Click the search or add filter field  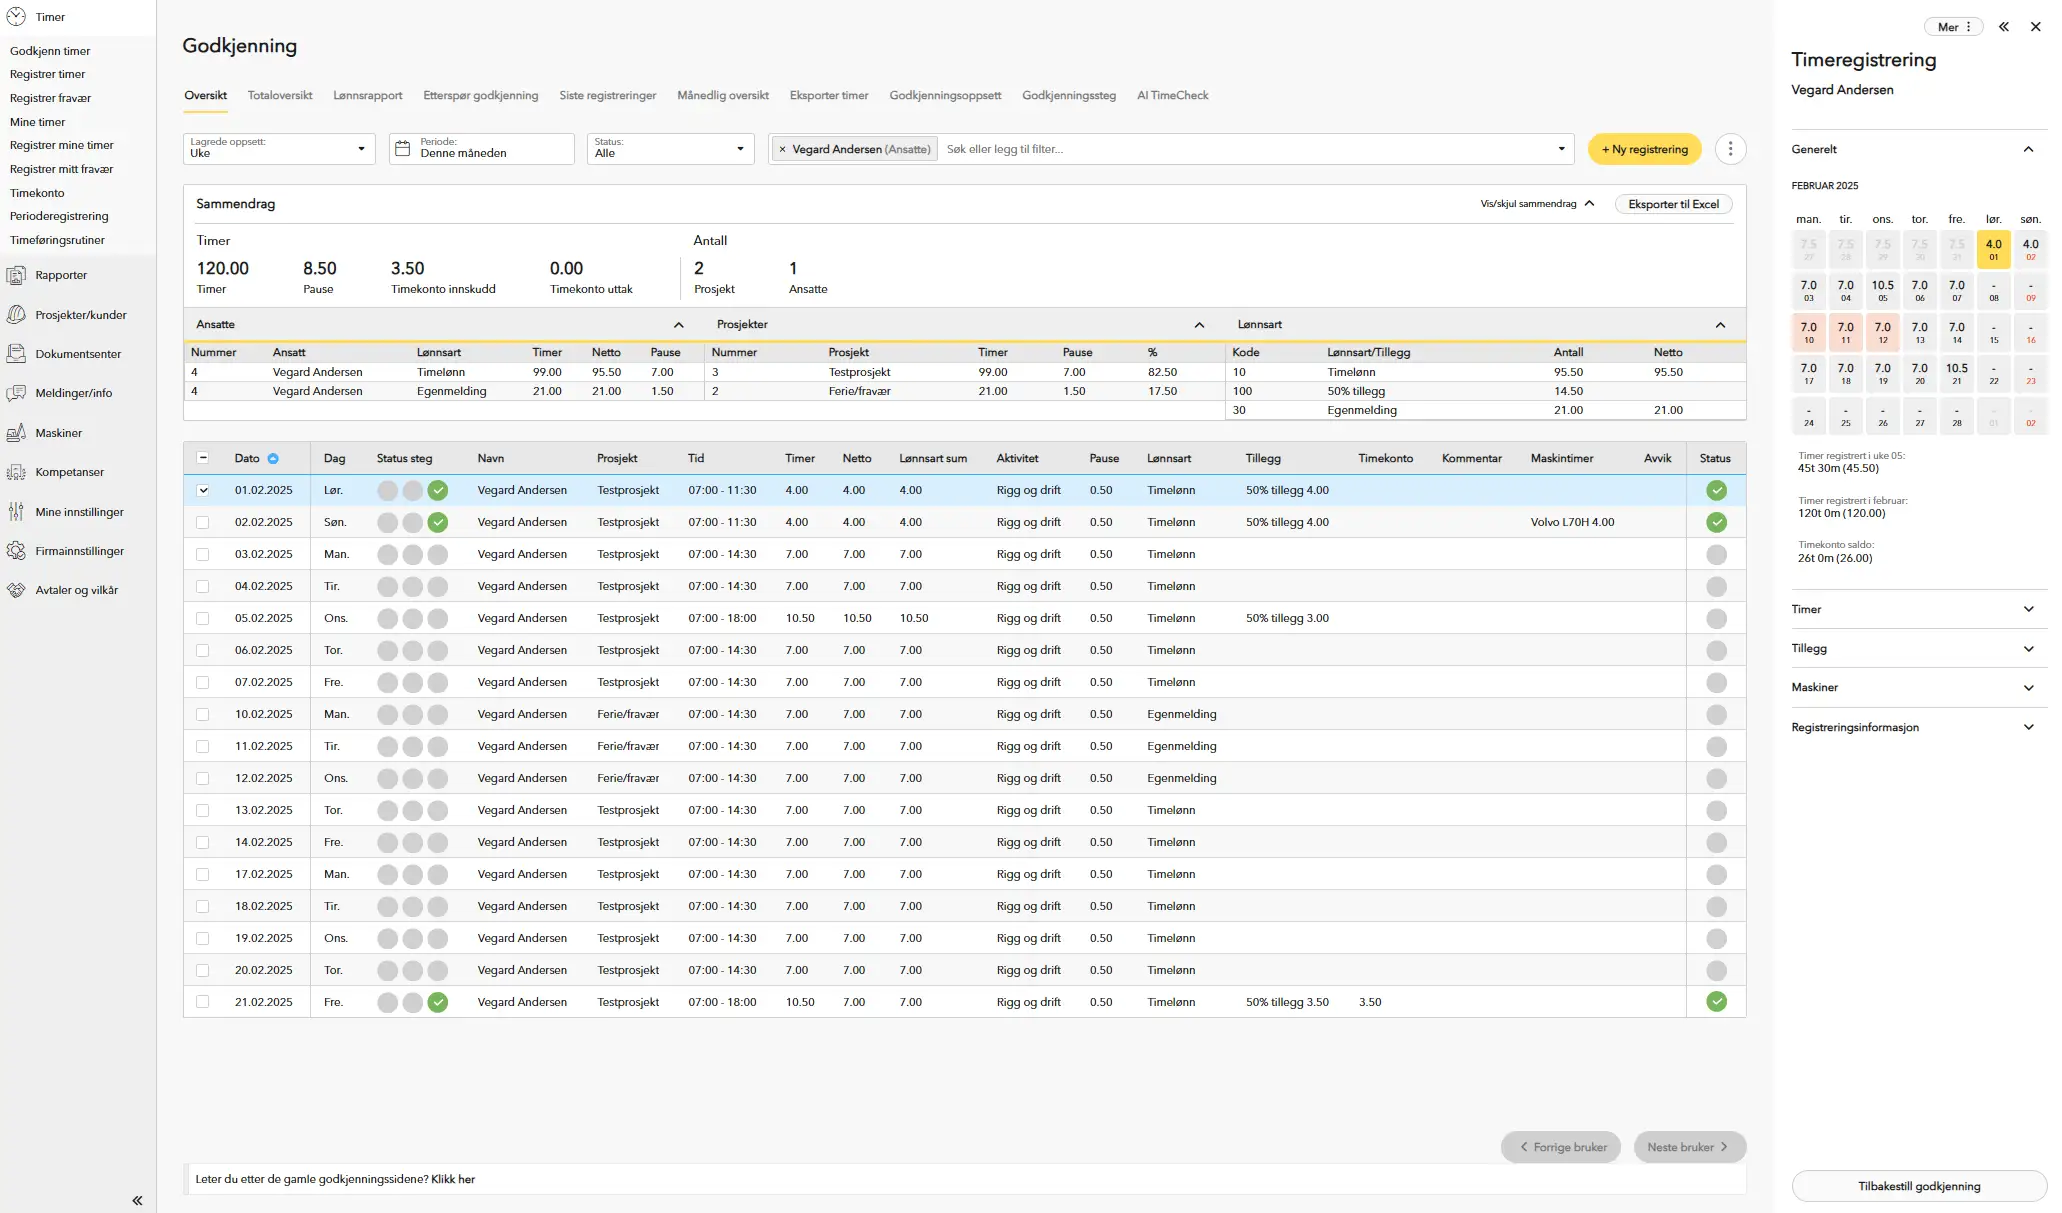tap(1245, 149)
